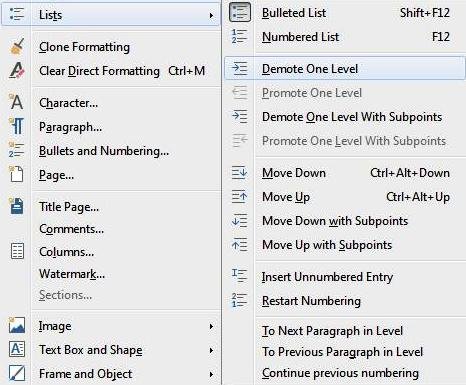Screen dimensions: 466x385
Task: Click the Insert Unnumbered Entry icon
Action: tap(239, 276)
